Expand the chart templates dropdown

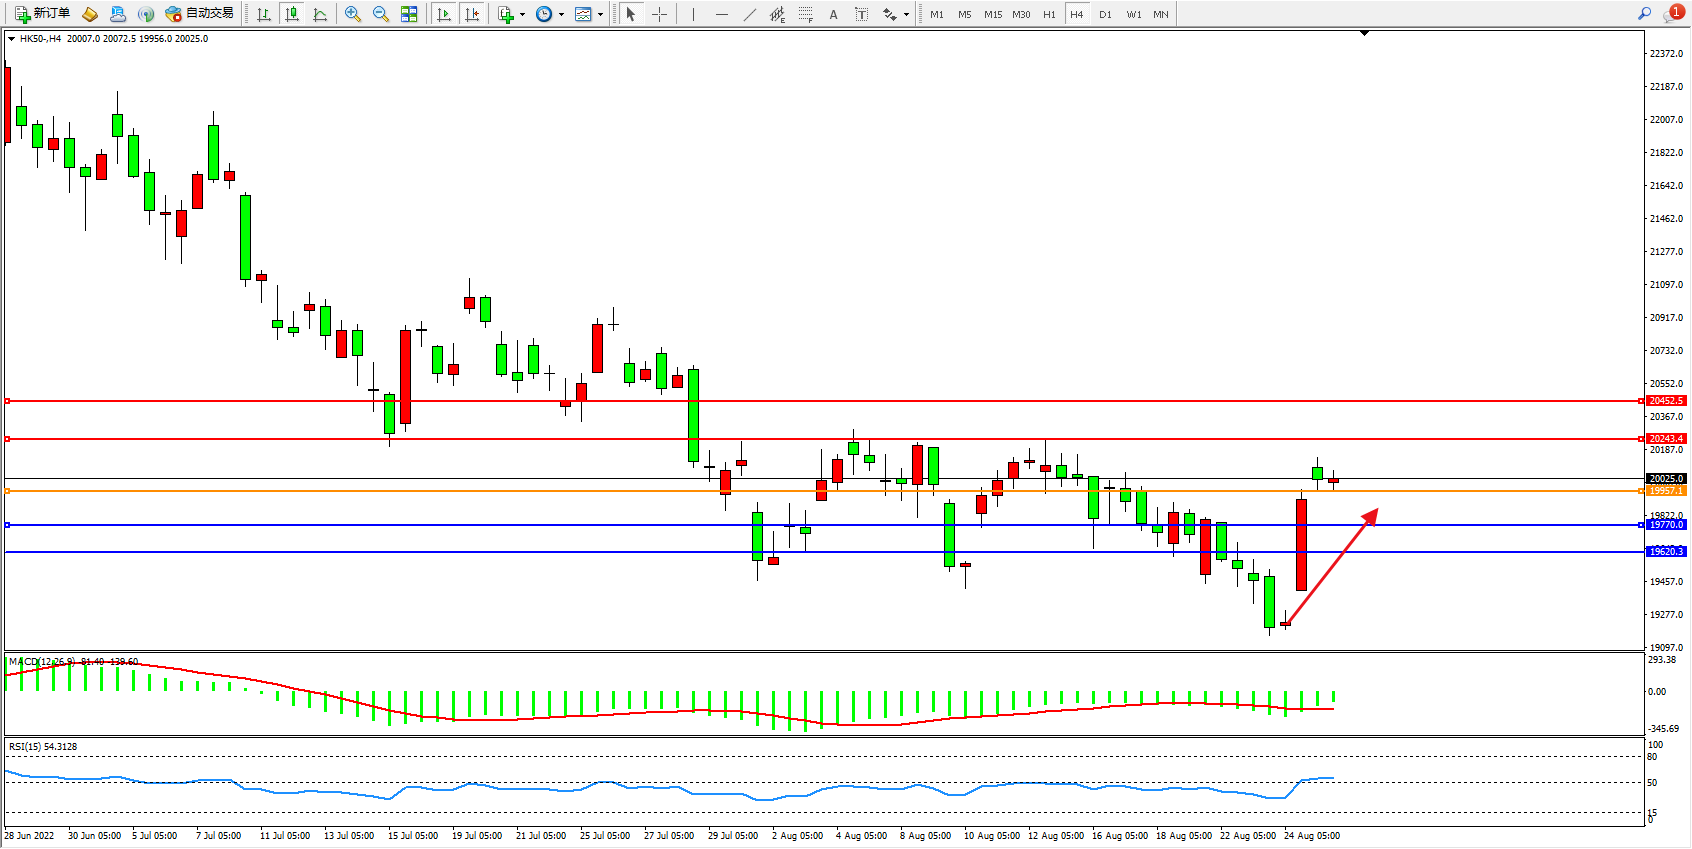[600, 14]
